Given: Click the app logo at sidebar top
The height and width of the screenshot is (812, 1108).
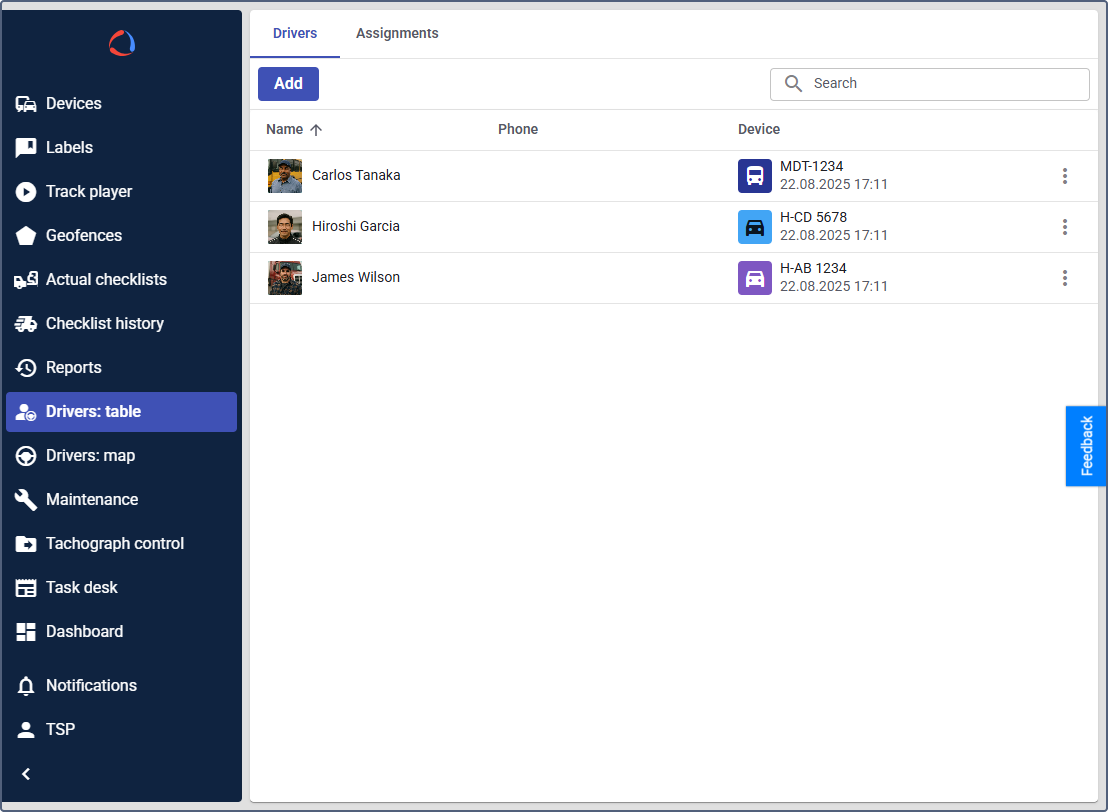Looking at the screenshot, I should click(x=122, y=43).
